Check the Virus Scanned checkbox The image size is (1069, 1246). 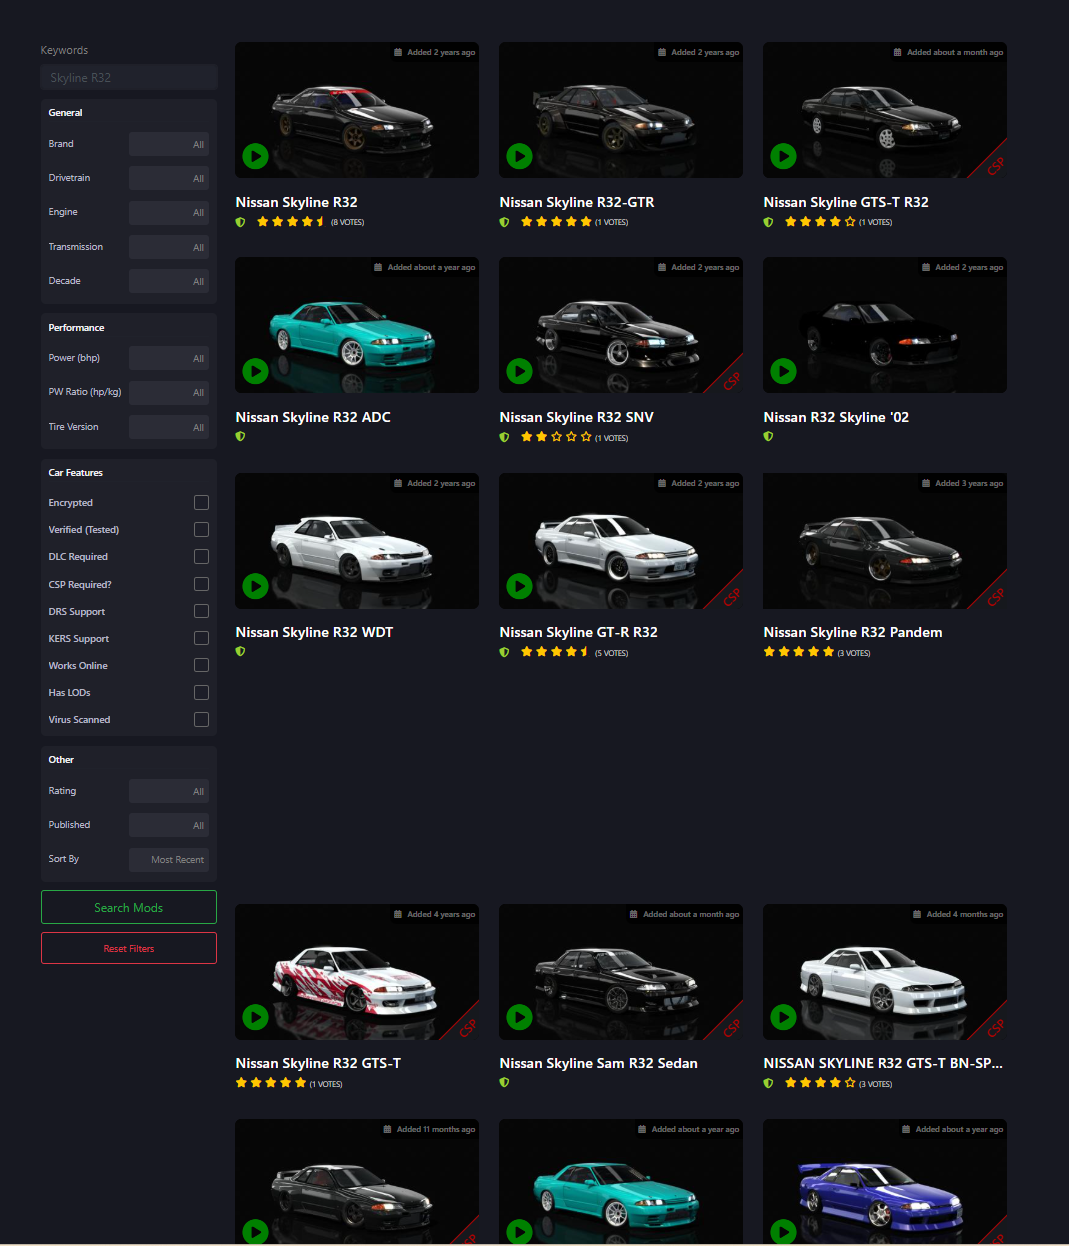201,719
